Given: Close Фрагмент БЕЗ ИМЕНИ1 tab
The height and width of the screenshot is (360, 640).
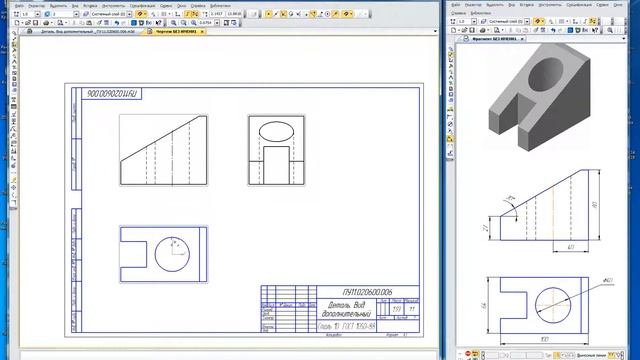Looking at the screenshot, I should pyautogui.click(x=522, y=39).
